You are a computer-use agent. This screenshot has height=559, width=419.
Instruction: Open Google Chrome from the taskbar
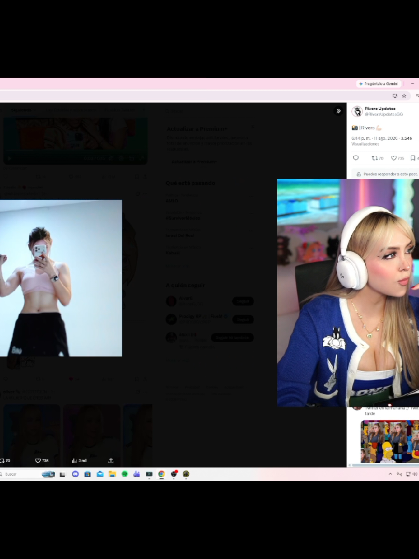pyautogui.click(x=162, y=474)
